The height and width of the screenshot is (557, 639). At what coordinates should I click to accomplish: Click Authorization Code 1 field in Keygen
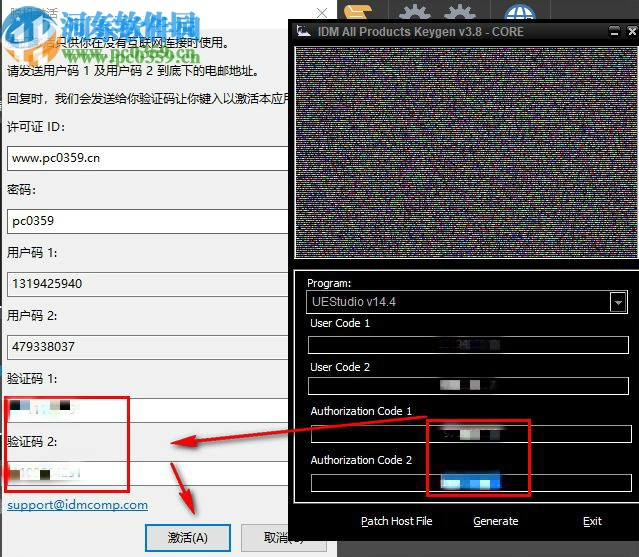coord(471,434)
